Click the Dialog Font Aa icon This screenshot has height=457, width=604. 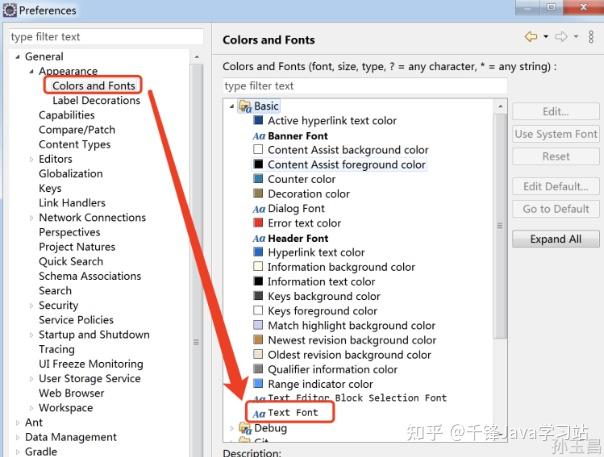point(259,209)
